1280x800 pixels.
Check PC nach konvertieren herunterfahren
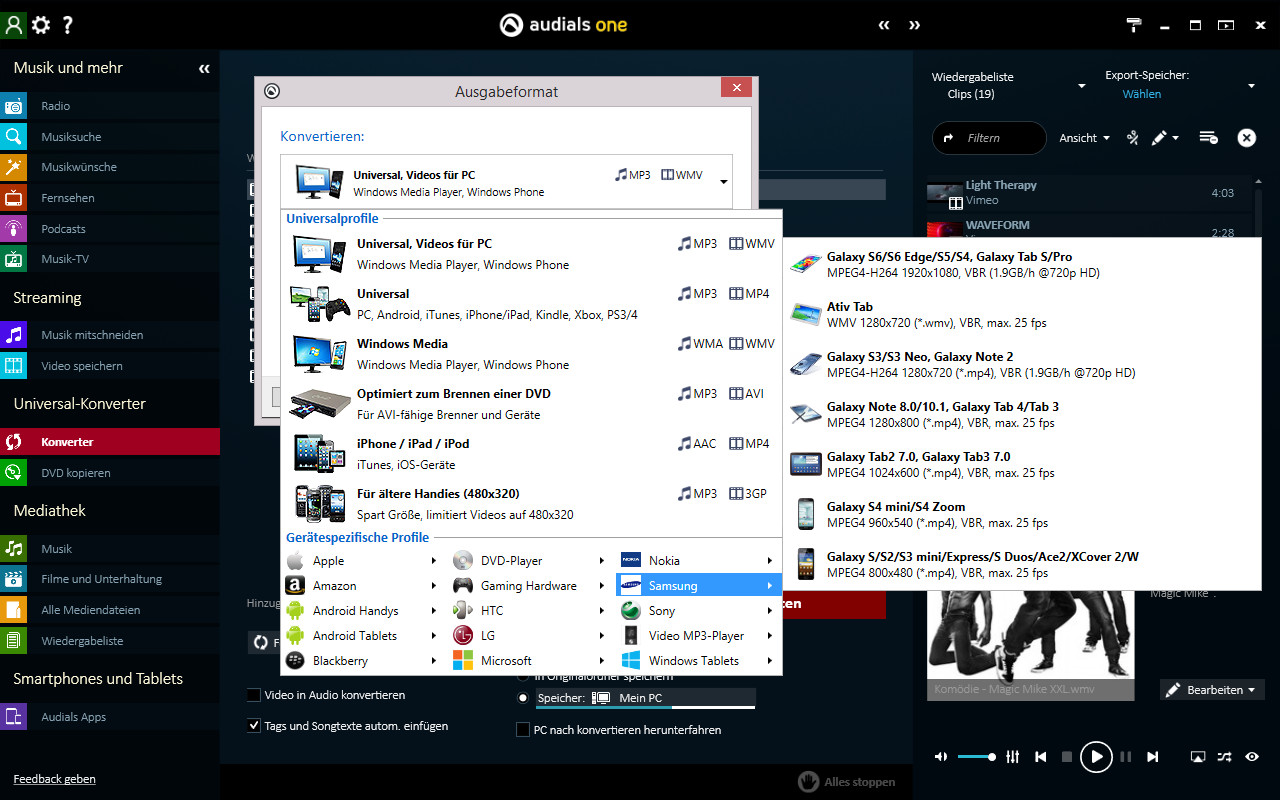522,730
